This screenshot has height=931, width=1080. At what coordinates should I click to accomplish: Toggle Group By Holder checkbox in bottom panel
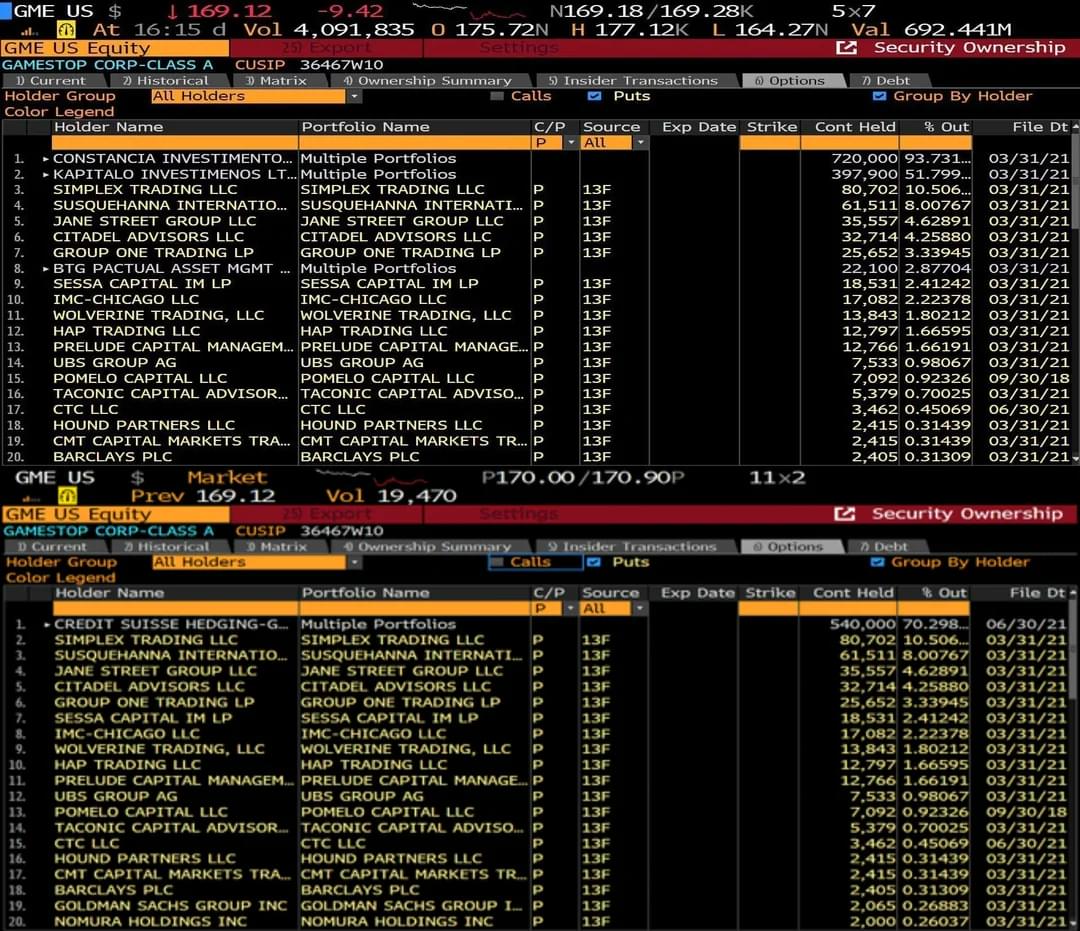(x=878, y=563)
